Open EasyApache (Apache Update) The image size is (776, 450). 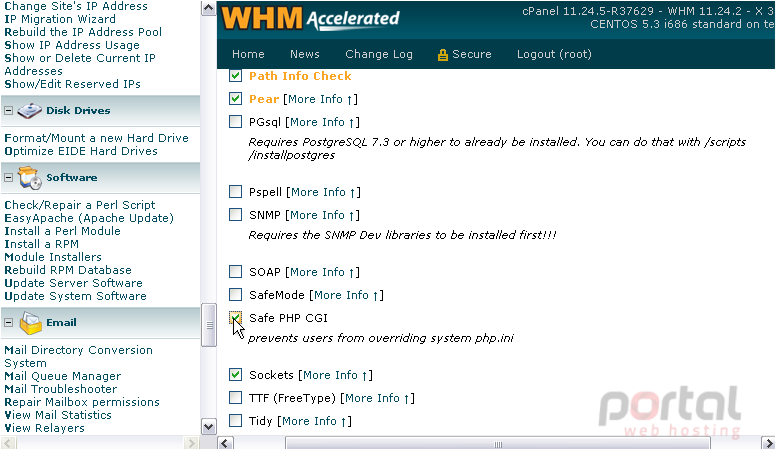tap(89, 218)
